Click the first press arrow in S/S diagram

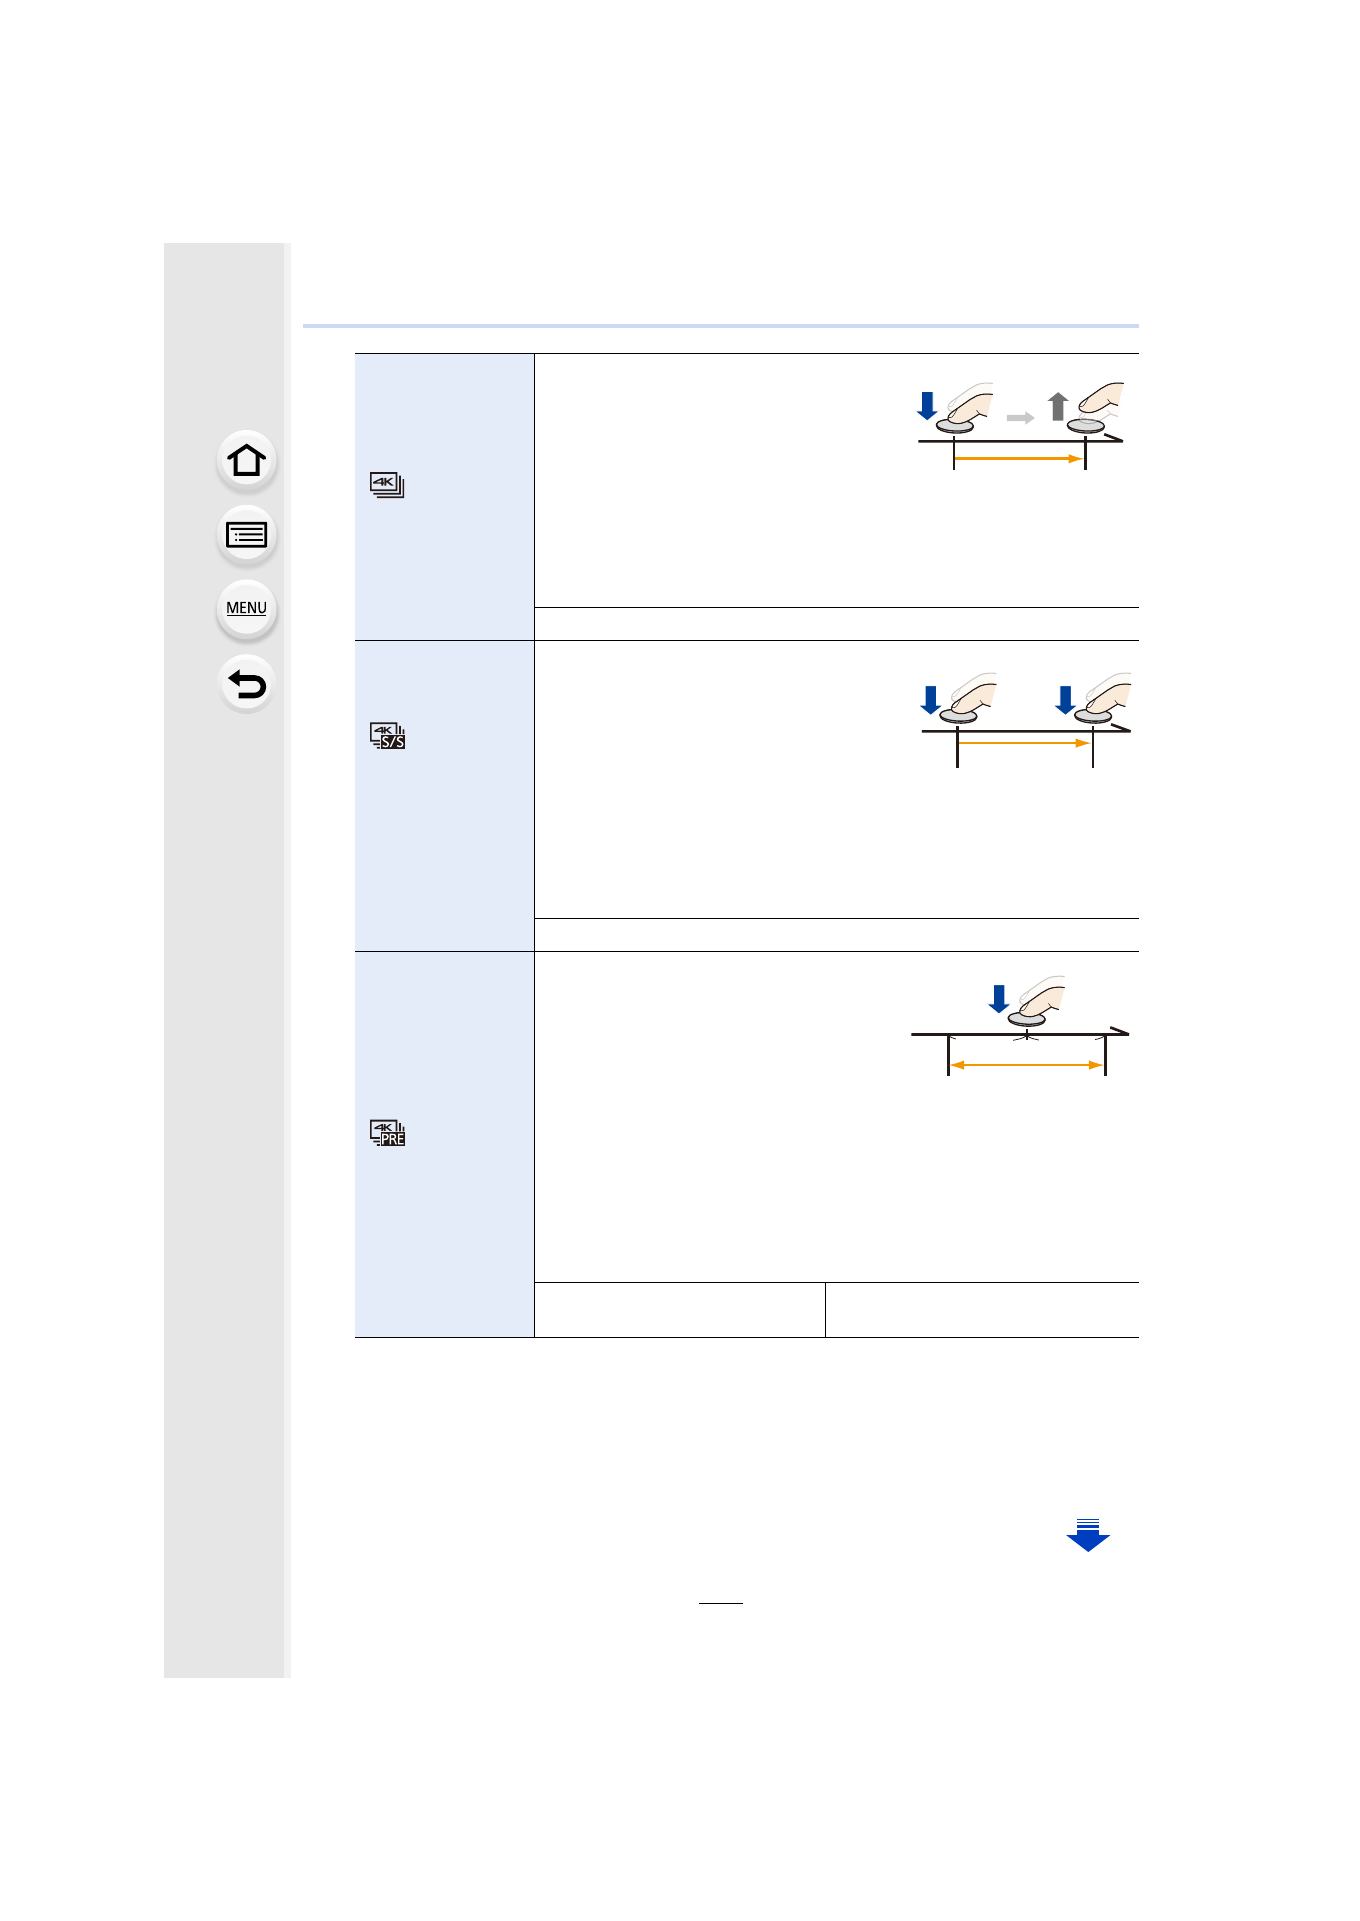click(931, 700)
